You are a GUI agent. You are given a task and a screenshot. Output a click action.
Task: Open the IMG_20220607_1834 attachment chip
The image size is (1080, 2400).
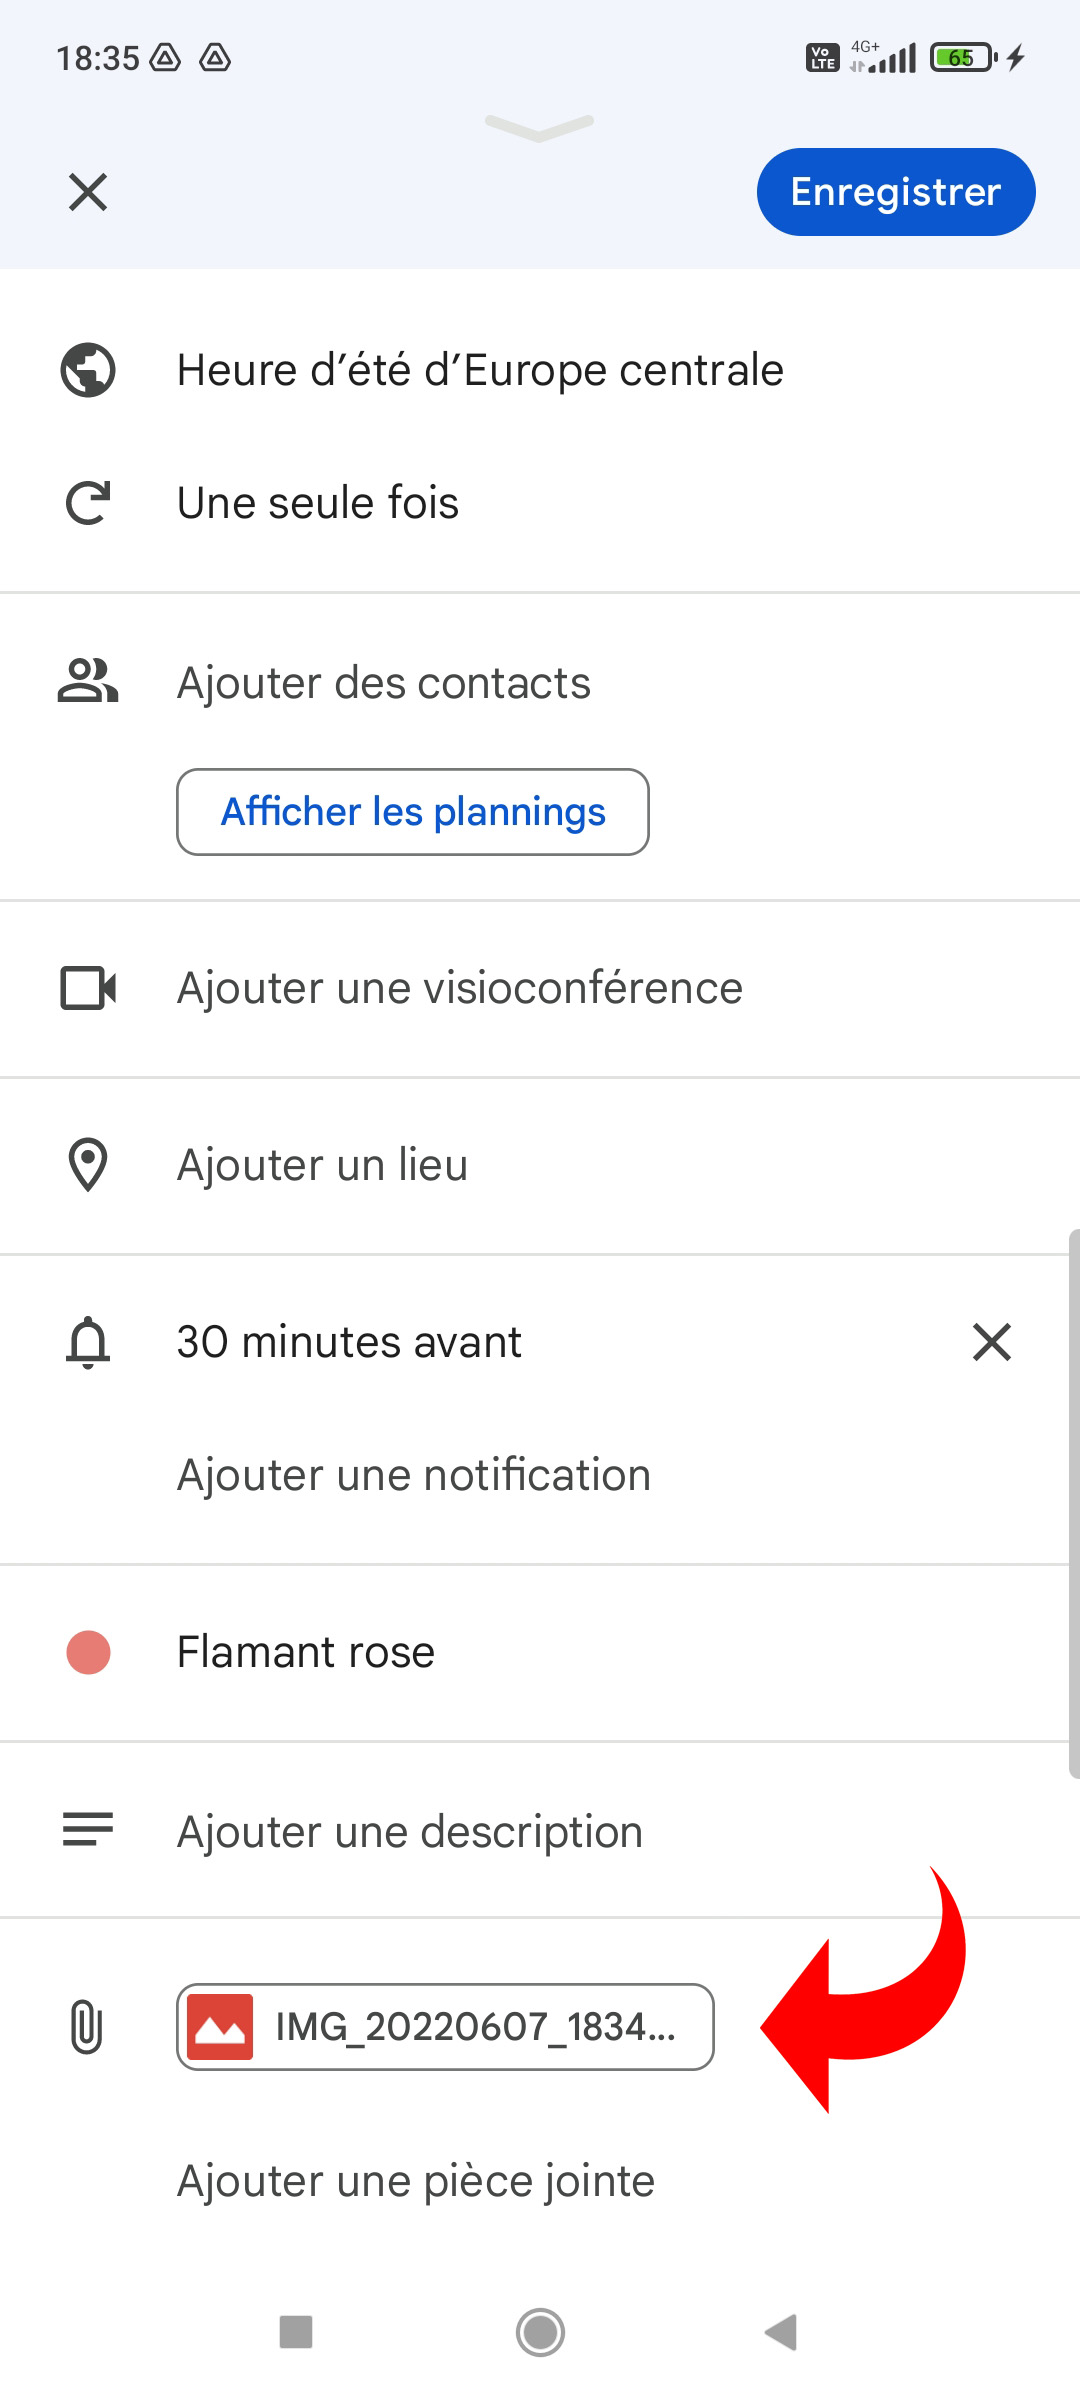pyautogui.click(x=445, y=2027)
